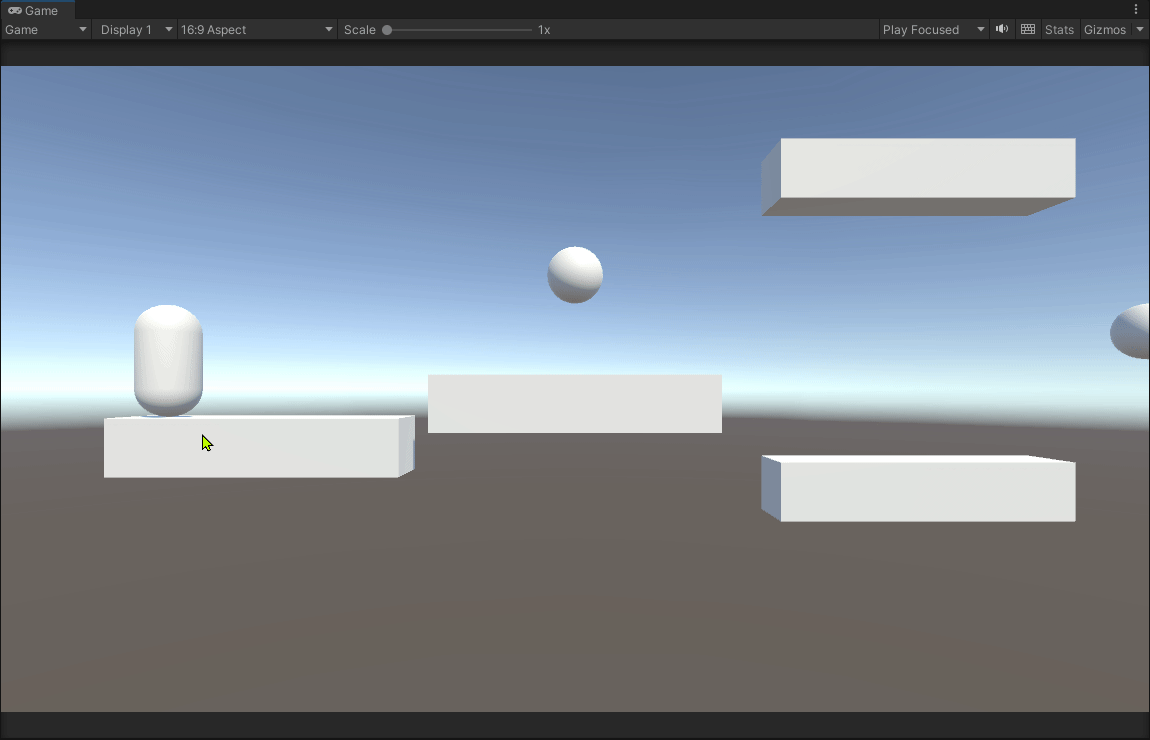Viewport: 1150px width, 740px height.
Task: Click the floating sphere above the center platform
Action: coord(575,274)
